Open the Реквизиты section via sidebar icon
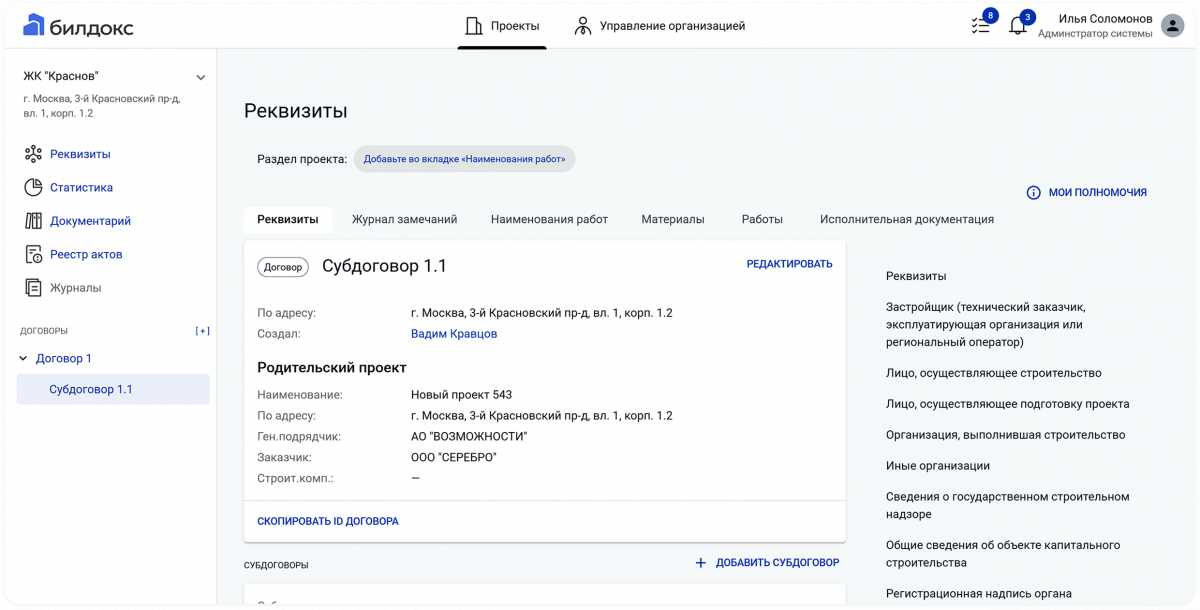 (31, 153)
